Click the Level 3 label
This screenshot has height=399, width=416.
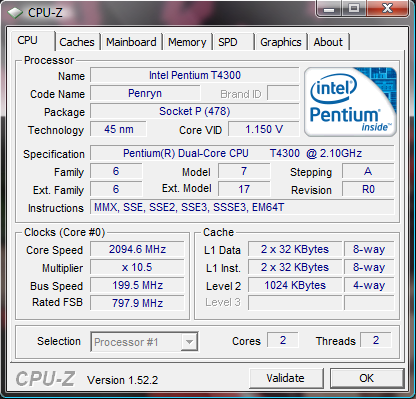point(223,302)
